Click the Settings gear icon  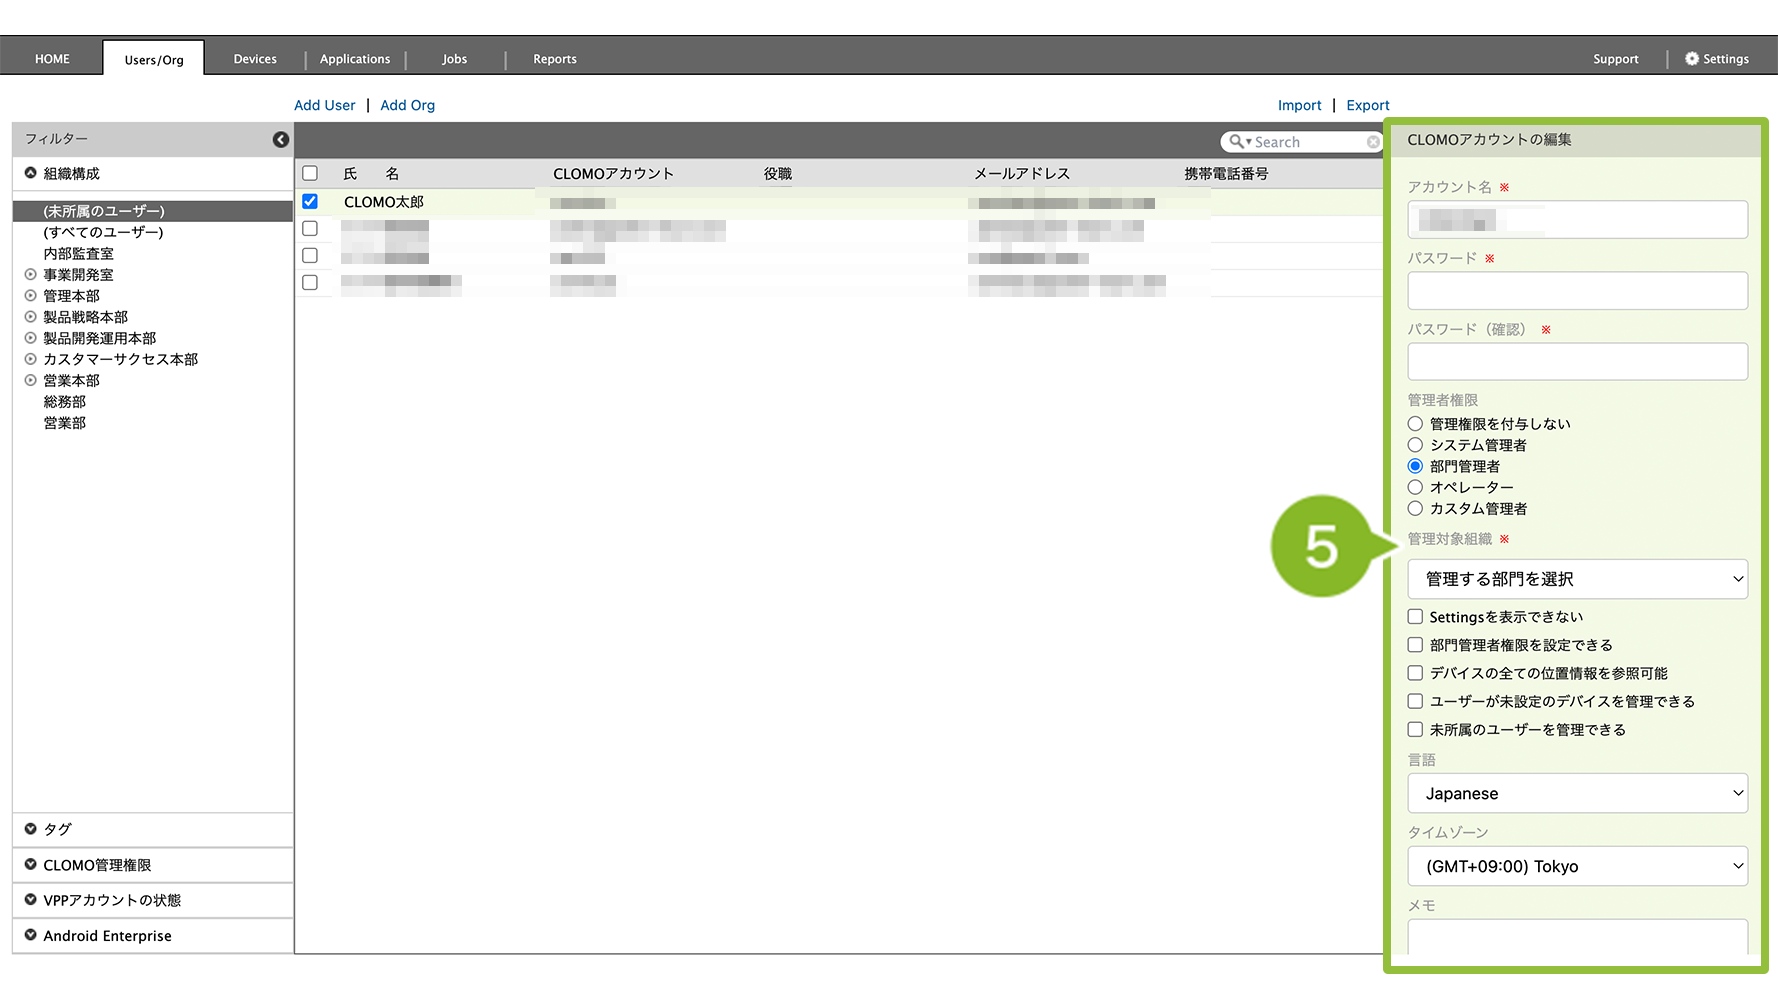[x=1692, y=59]
